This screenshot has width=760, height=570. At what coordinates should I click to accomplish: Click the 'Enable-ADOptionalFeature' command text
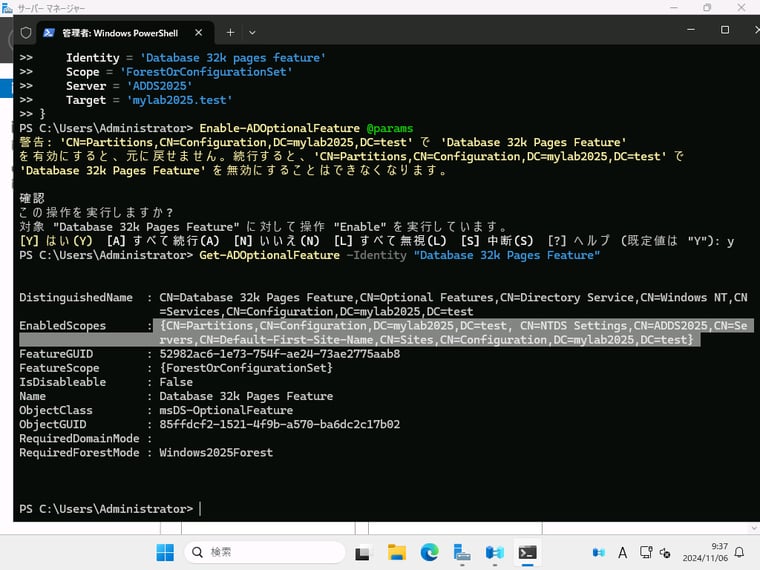280,128
